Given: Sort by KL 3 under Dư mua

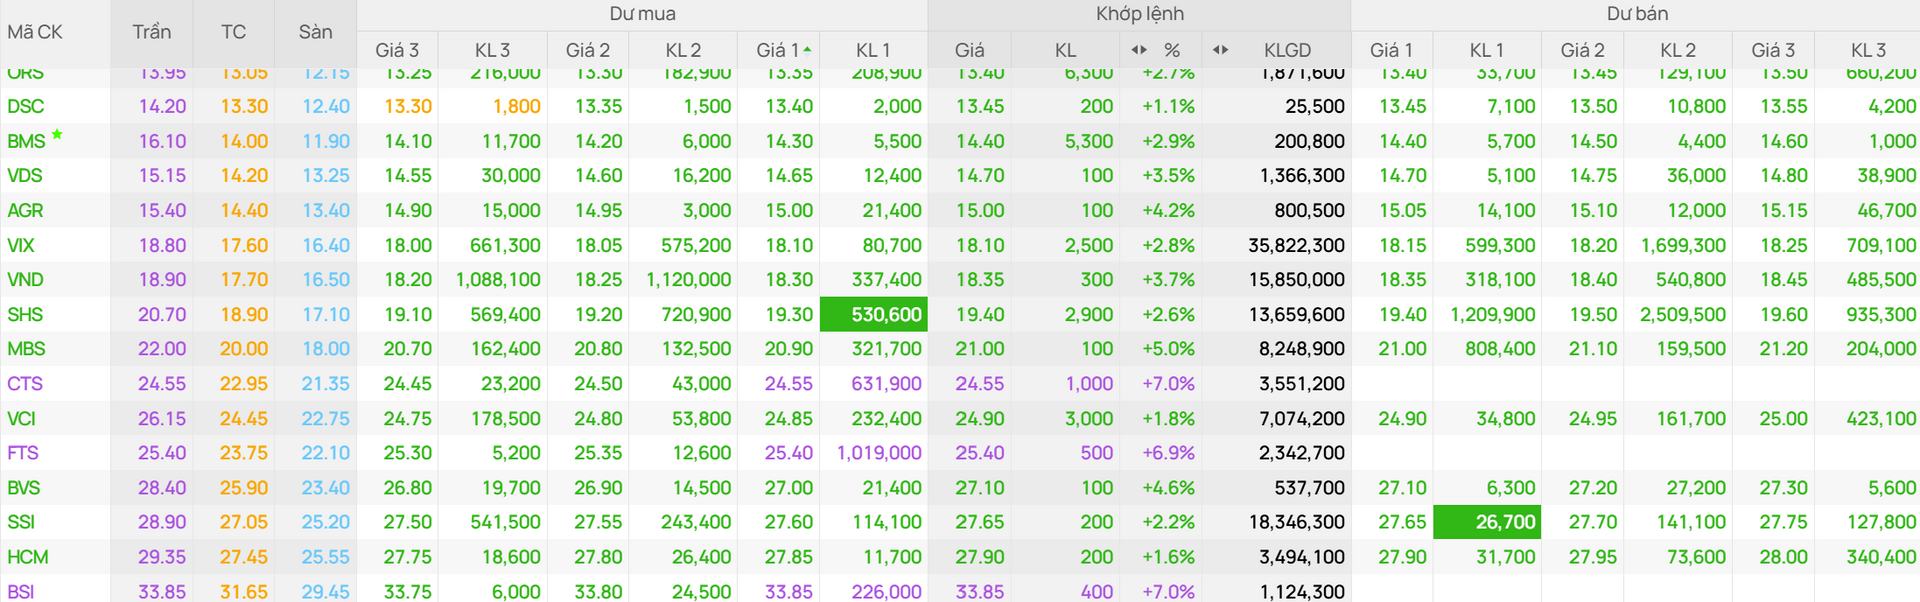Looking at the screenshot, I should coord(492,50).
